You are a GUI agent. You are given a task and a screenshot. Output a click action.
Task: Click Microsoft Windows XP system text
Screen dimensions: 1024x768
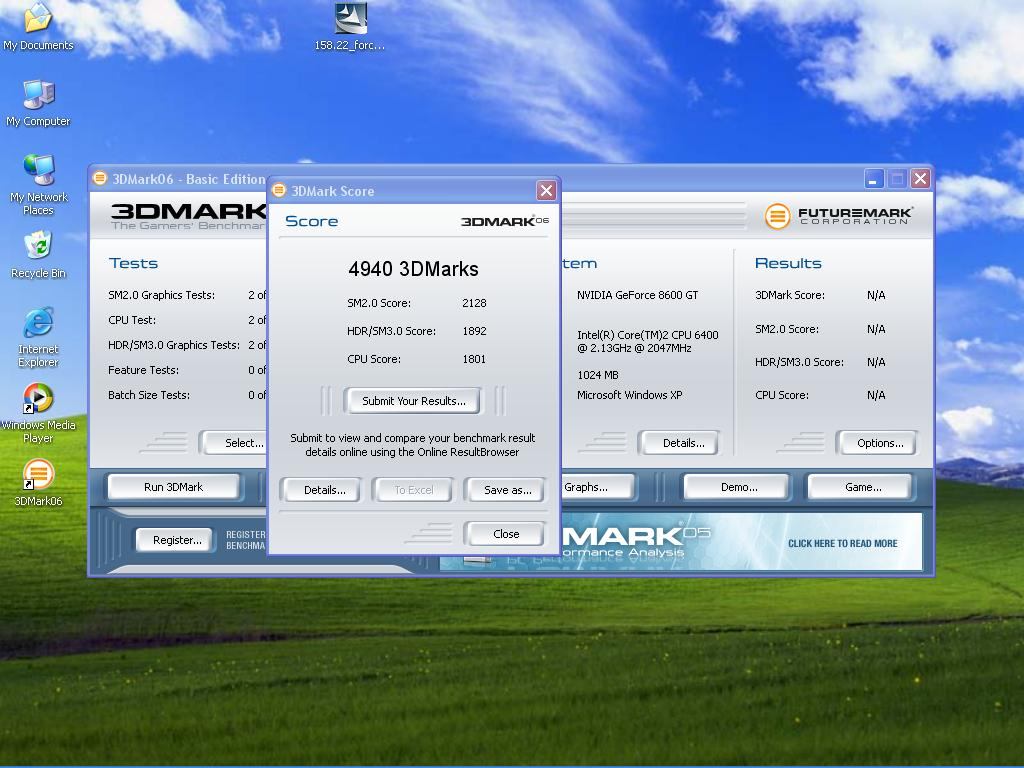630,395
